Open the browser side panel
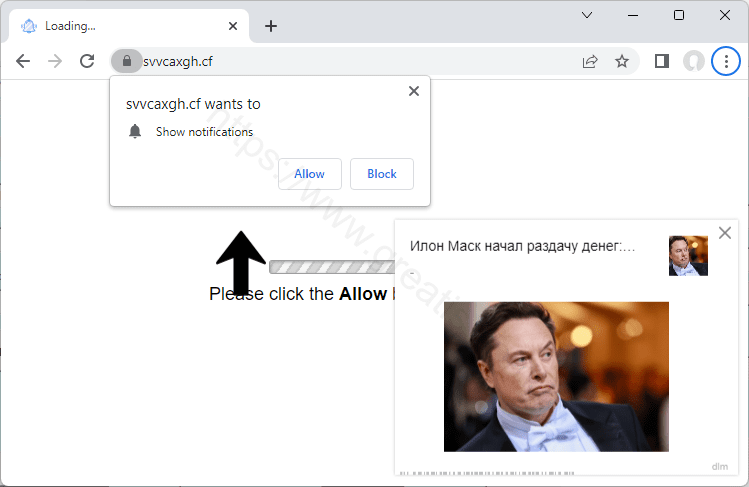749x487 pixels. (661, 61)
